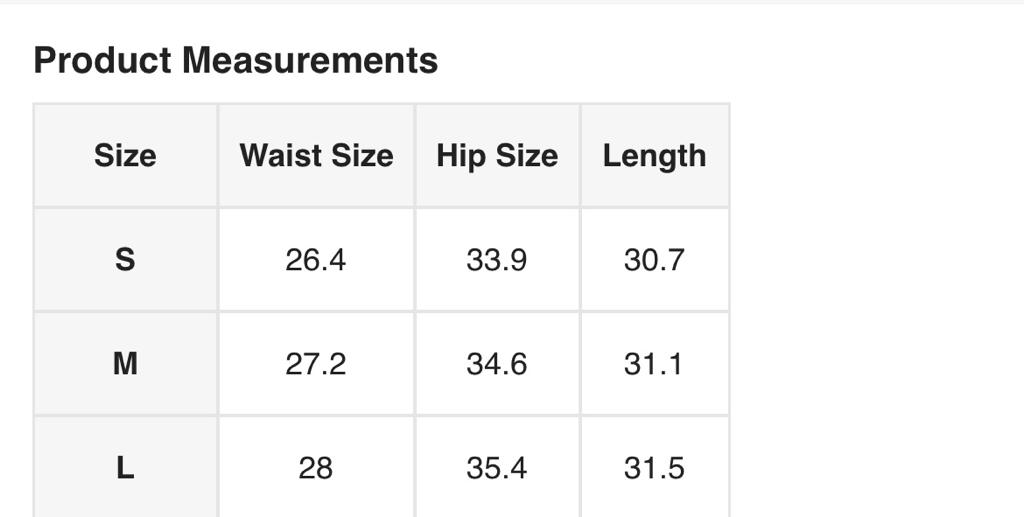Viewport: 1024px width, 517px height.
Task: Click the Waist Size column header
Action: pos(316,156)
